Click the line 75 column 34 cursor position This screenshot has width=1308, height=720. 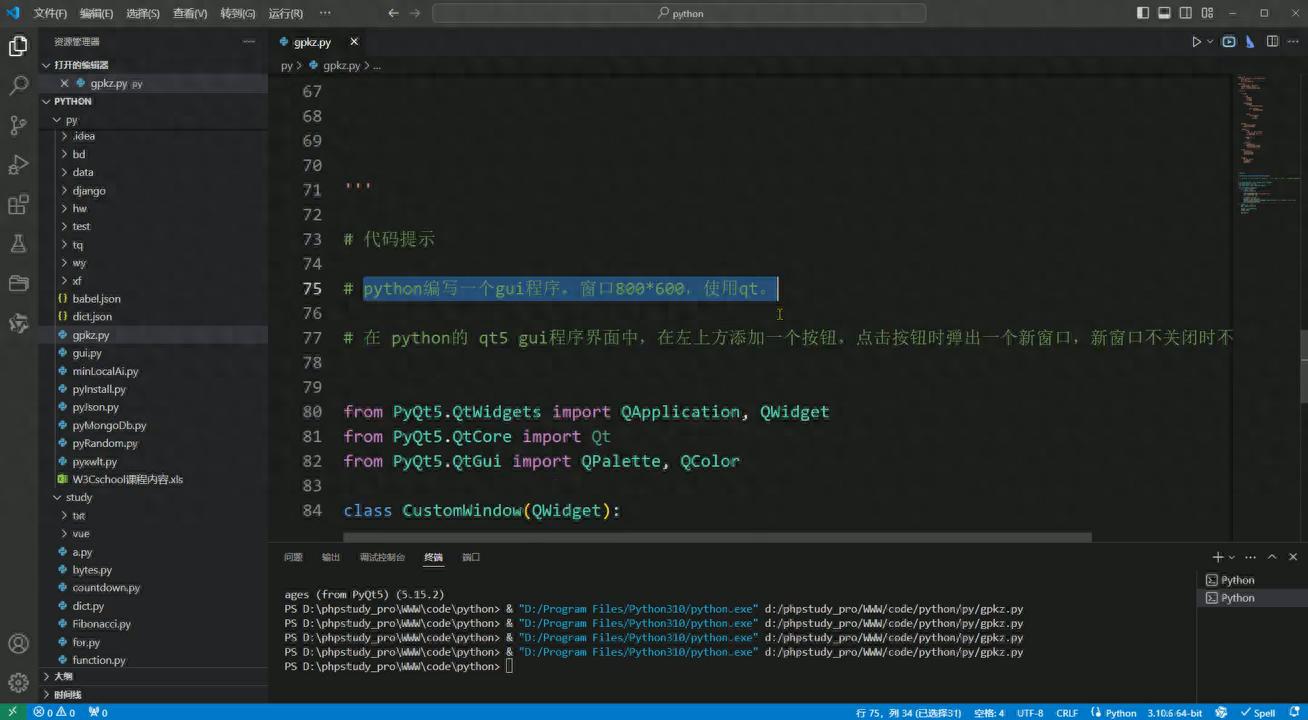(908, 713)
